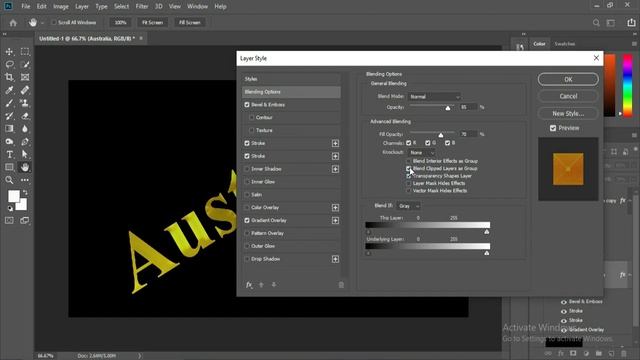Select the Gradient tool
This screenshot has height=360, width=640.
pos(9,129)
